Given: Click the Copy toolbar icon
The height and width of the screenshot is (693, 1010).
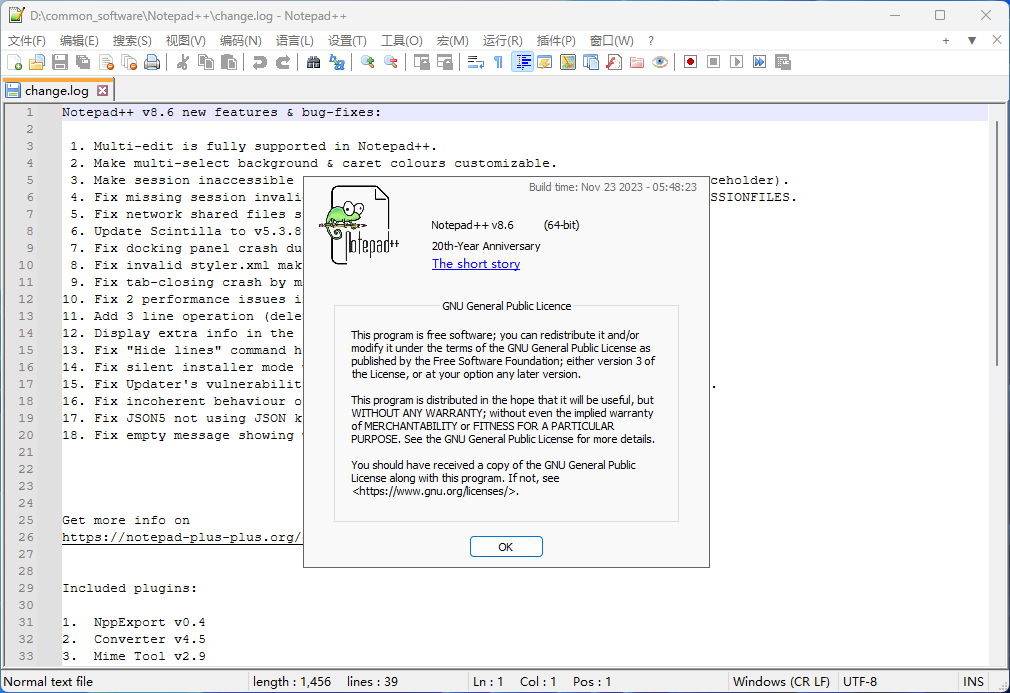Looking at the screenshot, I should click(x=206, y=62).
